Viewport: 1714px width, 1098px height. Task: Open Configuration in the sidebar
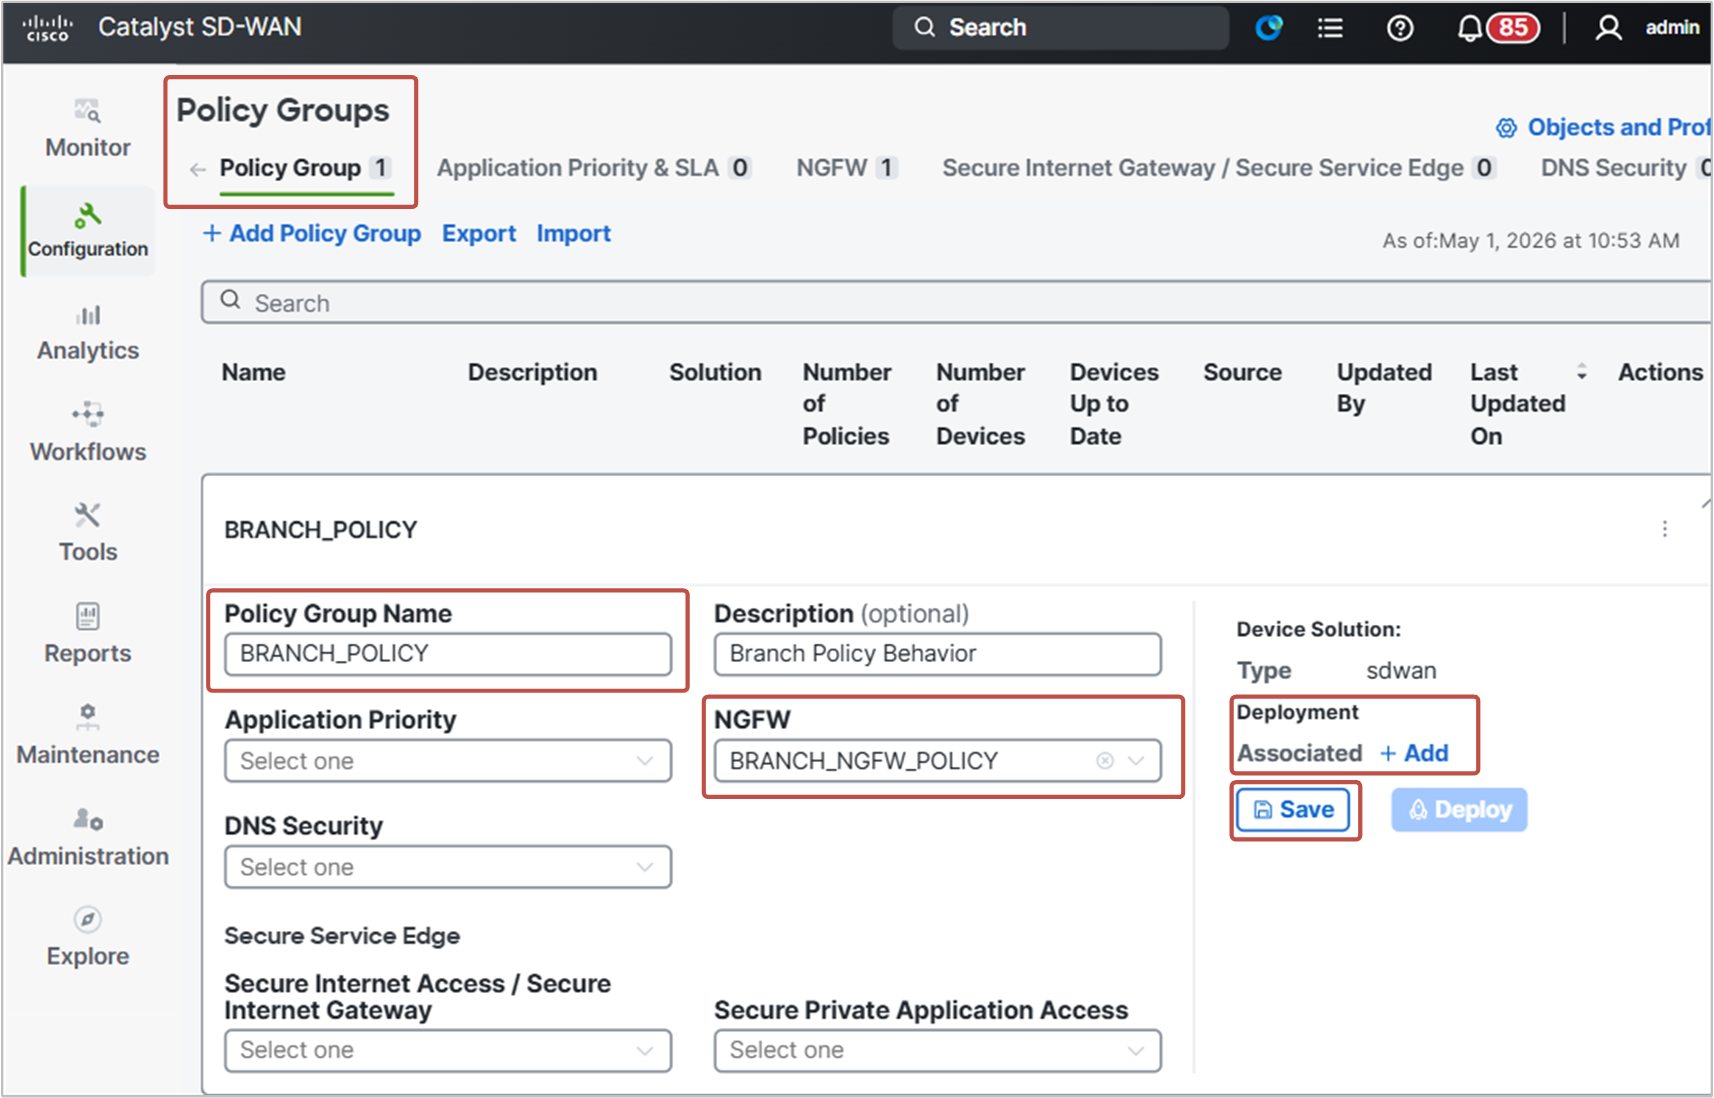click(88, 231)
